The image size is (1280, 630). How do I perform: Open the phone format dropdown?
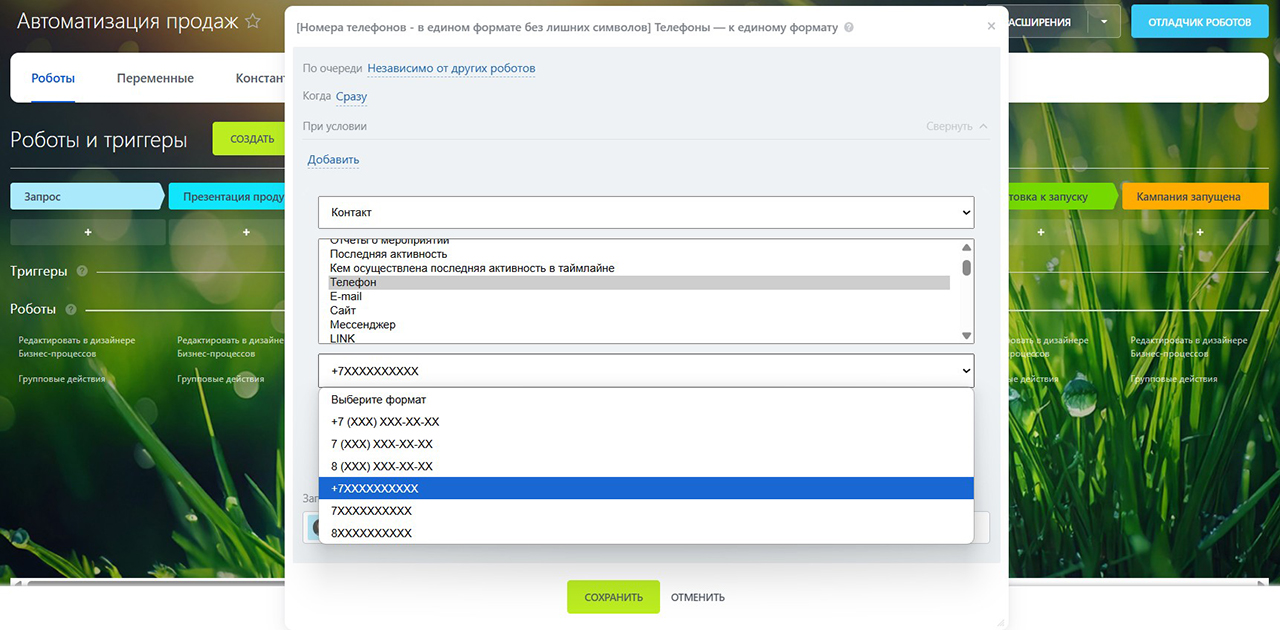646,370
